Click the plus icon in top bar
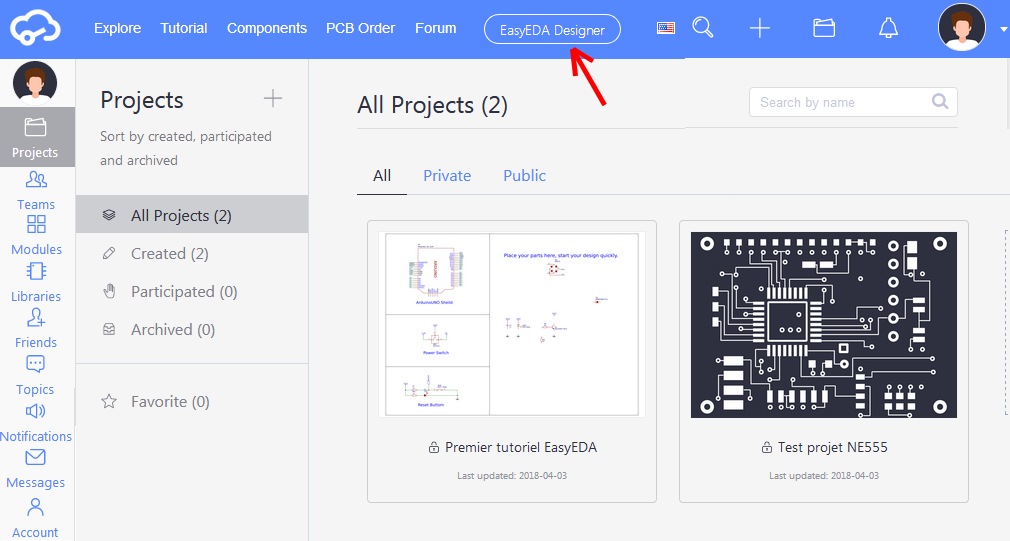 759,28
